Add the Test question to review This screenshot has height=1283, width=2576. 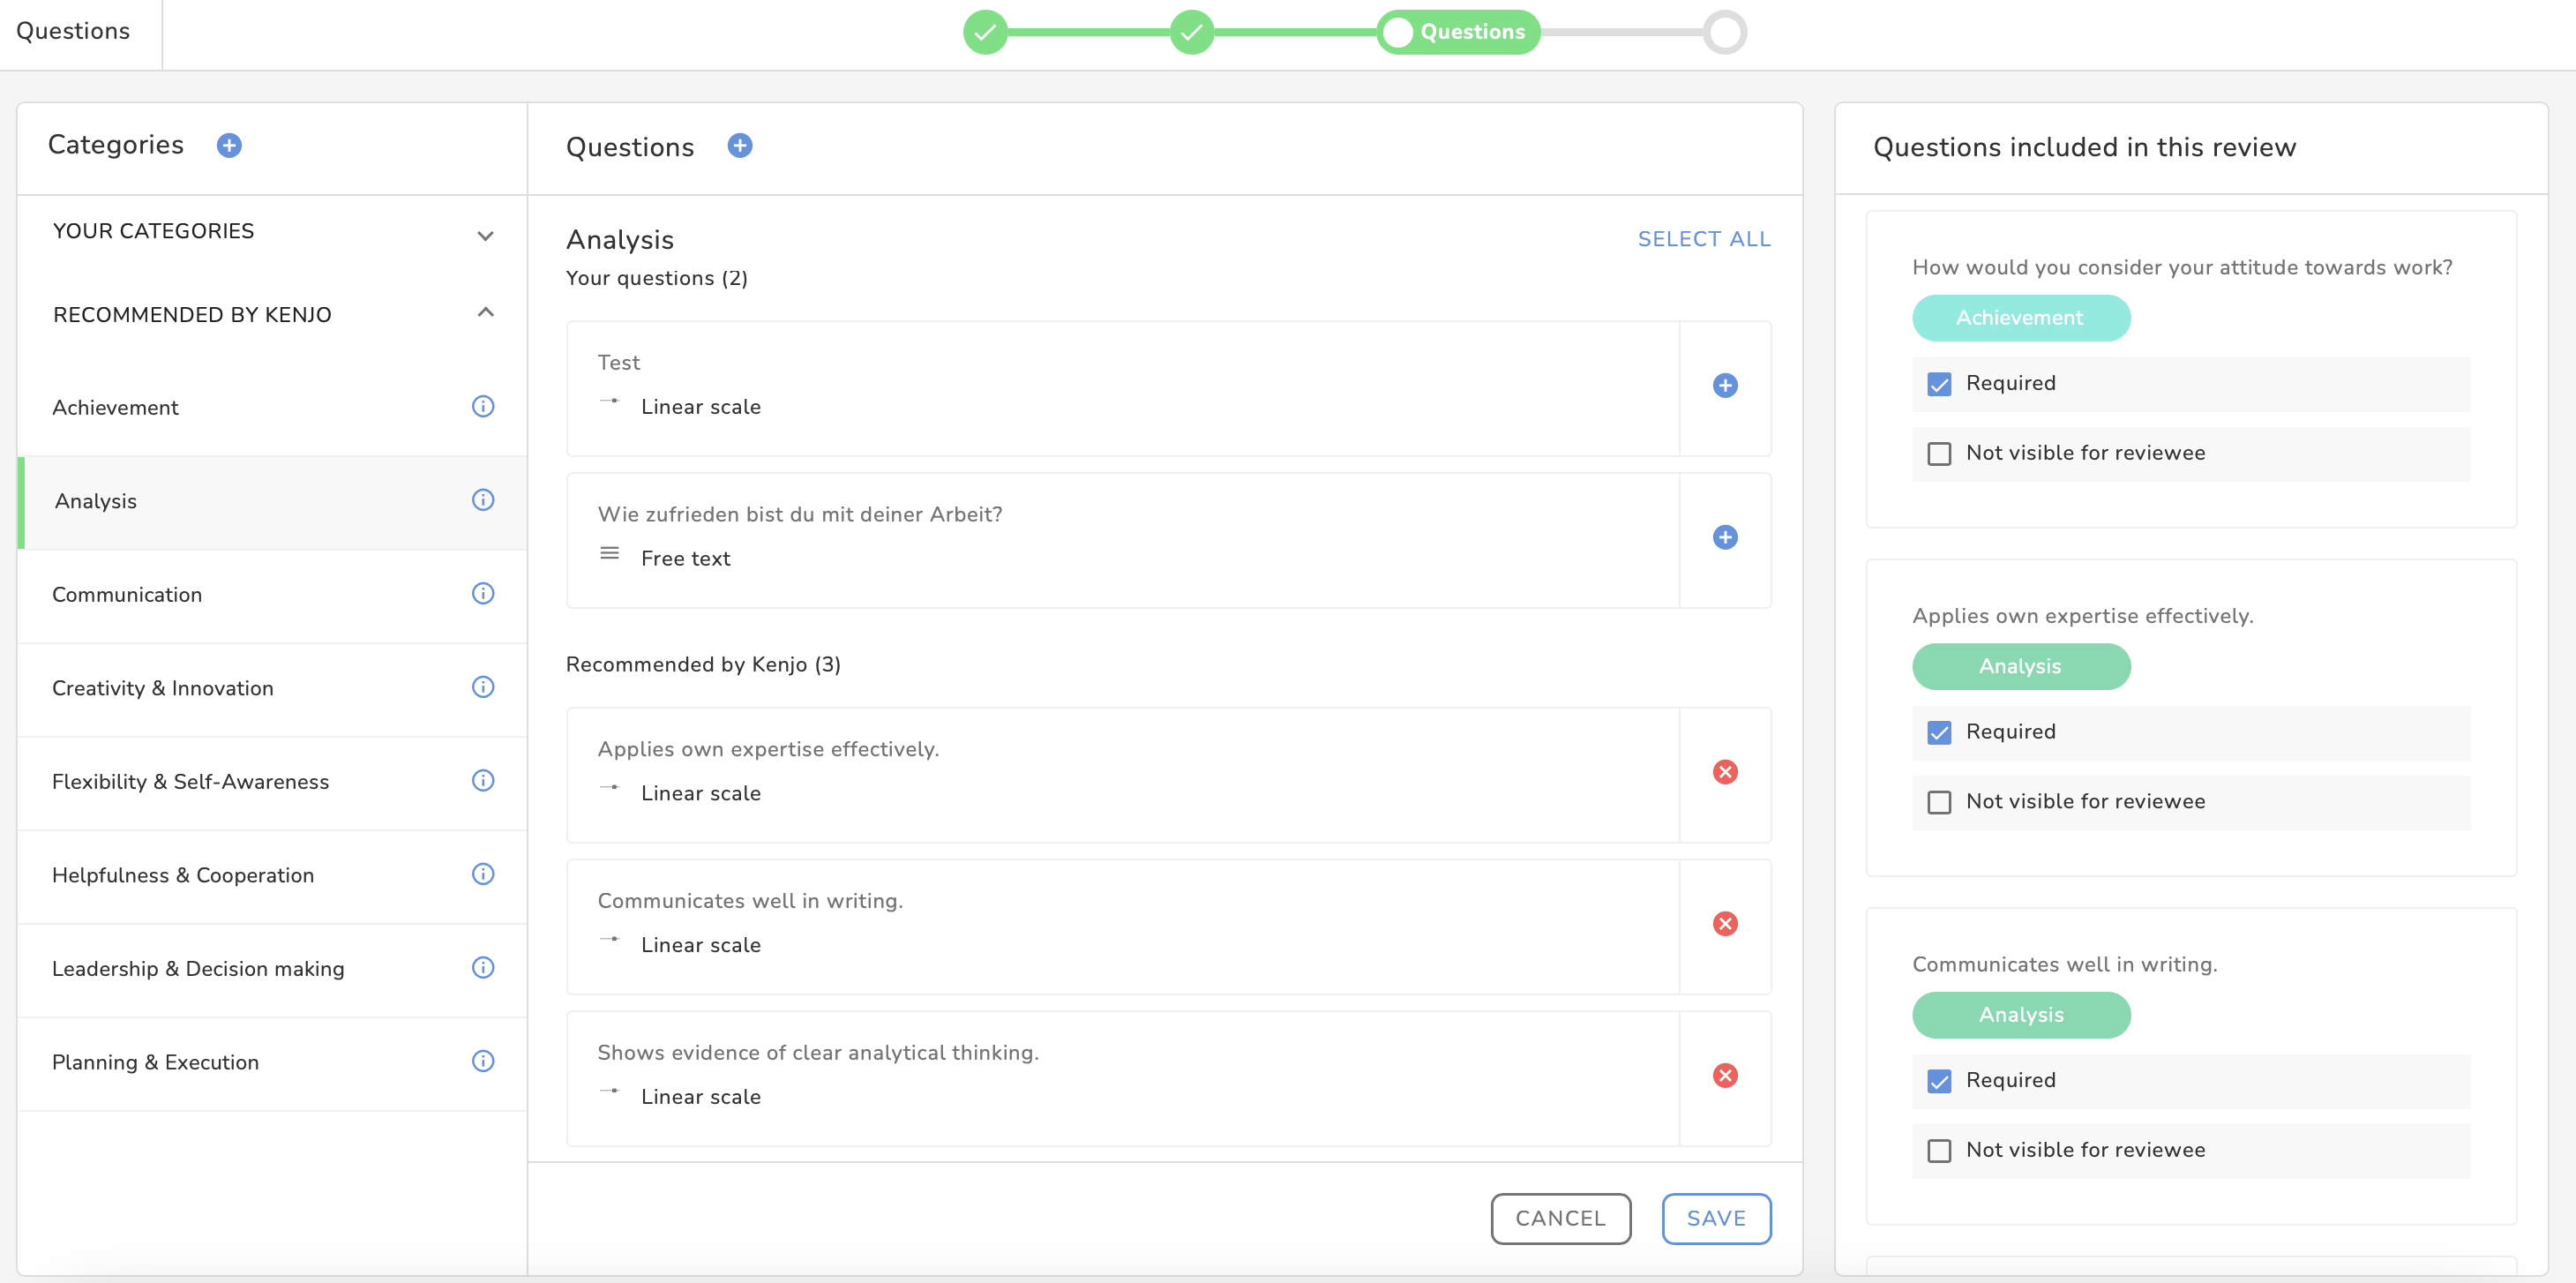pyautogui.click(x=1724, y=386)
